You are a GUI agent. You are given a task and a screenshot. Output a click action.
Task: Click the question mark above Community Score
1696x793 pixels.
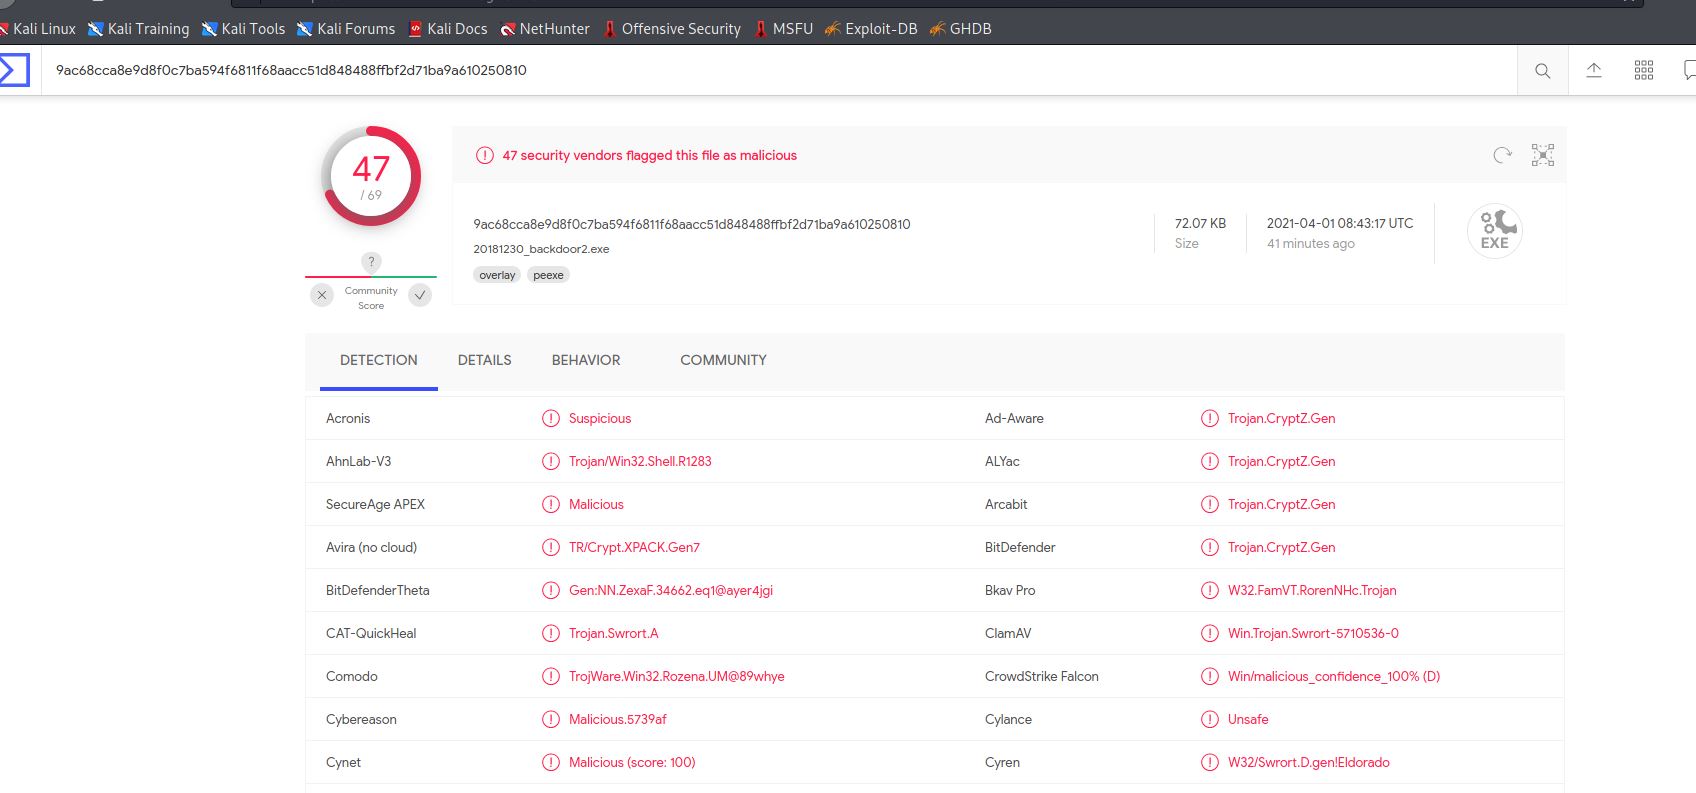pos(371,262)
